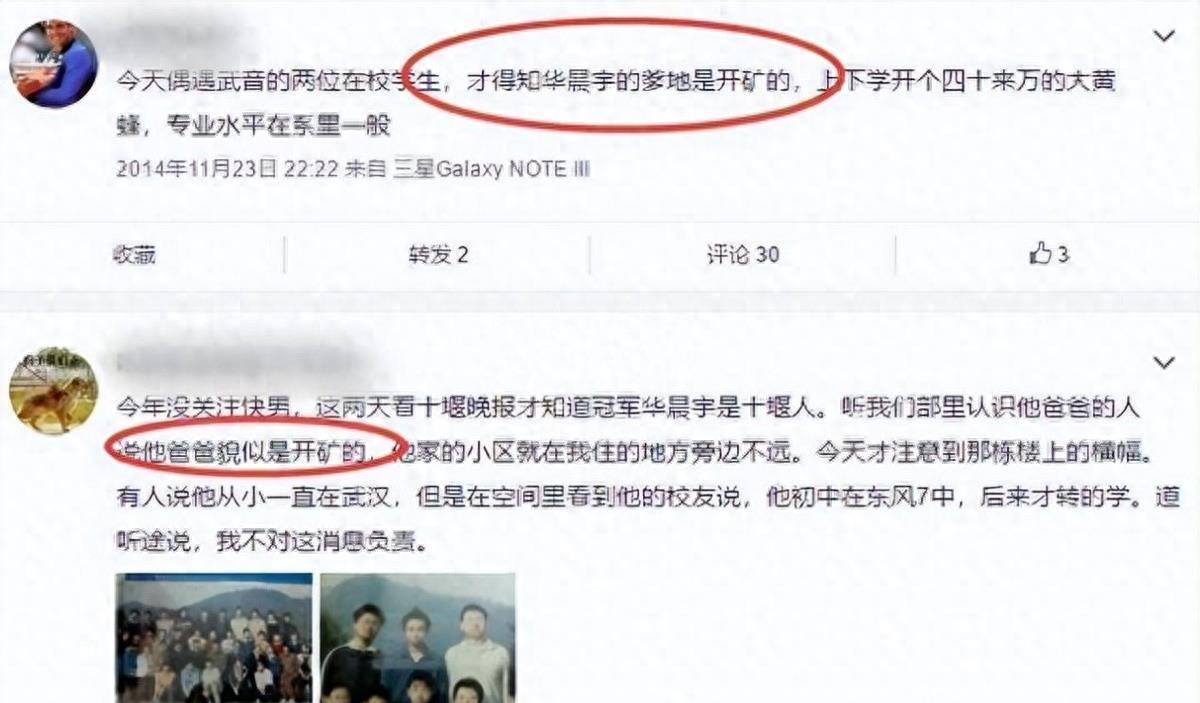
Task: Open the second photo thumbnail with boys
Action: pyautogui.click(x=418, y=638)
